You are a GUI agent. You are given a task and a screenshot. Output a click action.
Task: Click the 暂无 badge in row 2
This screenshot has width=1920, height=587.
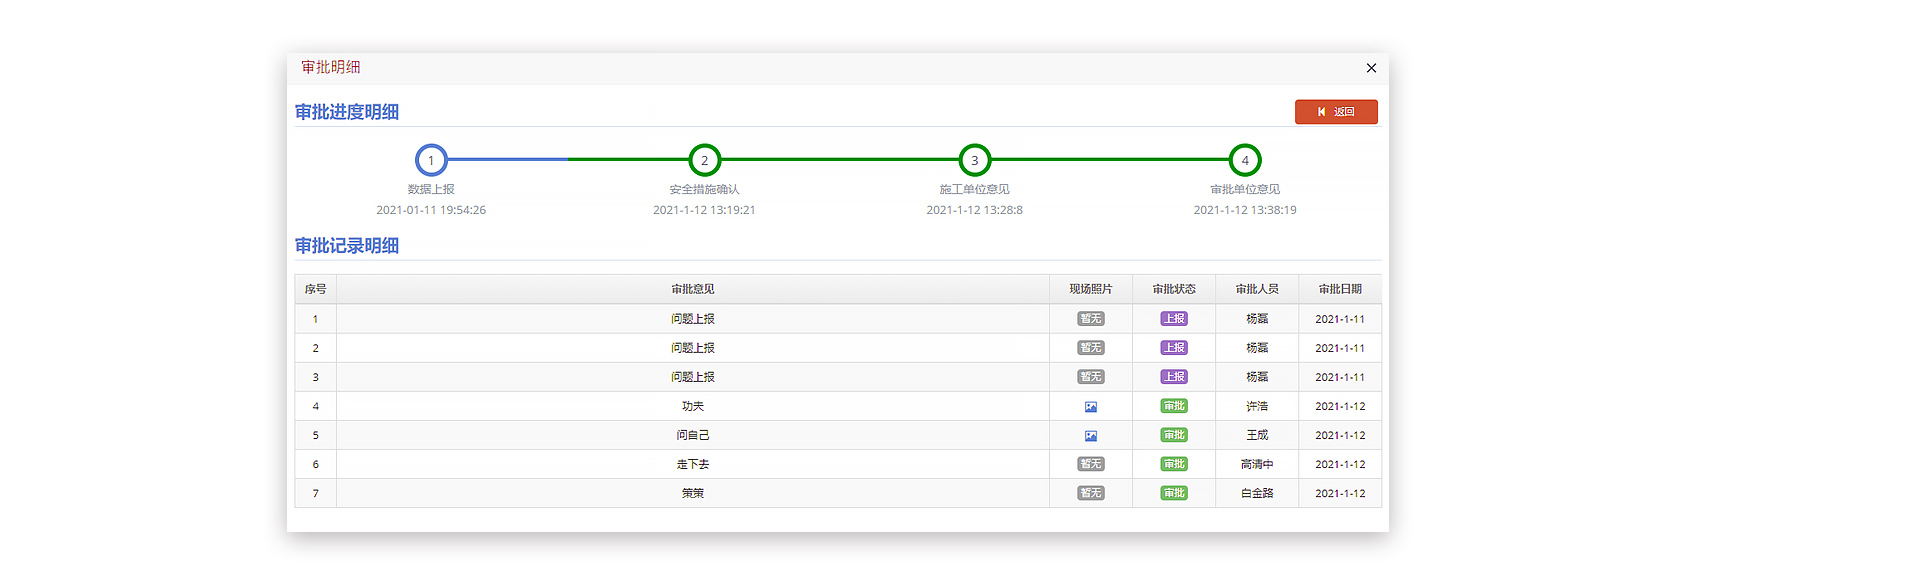point(1090,348)
